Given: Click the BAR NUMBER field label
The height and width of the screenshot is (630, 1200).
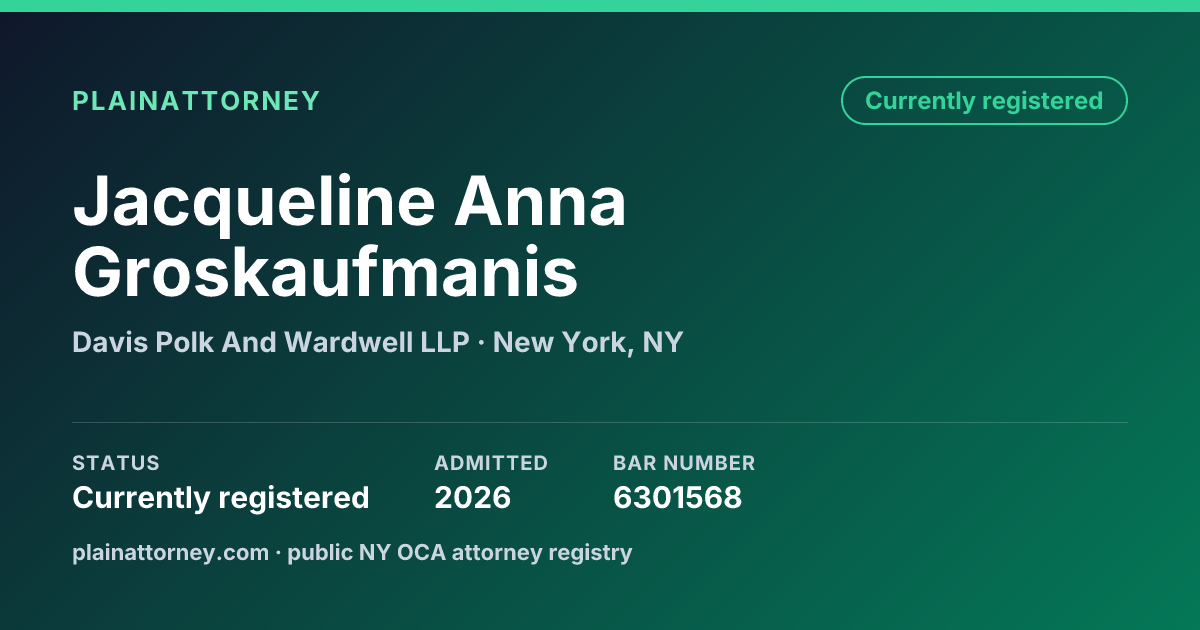Looking at the screenshot, I should [684, 463].
